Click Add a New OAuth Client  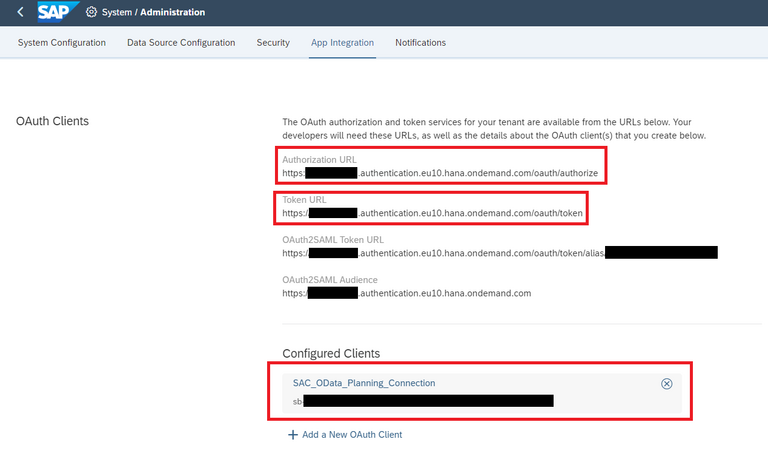(x=352, y=435)
